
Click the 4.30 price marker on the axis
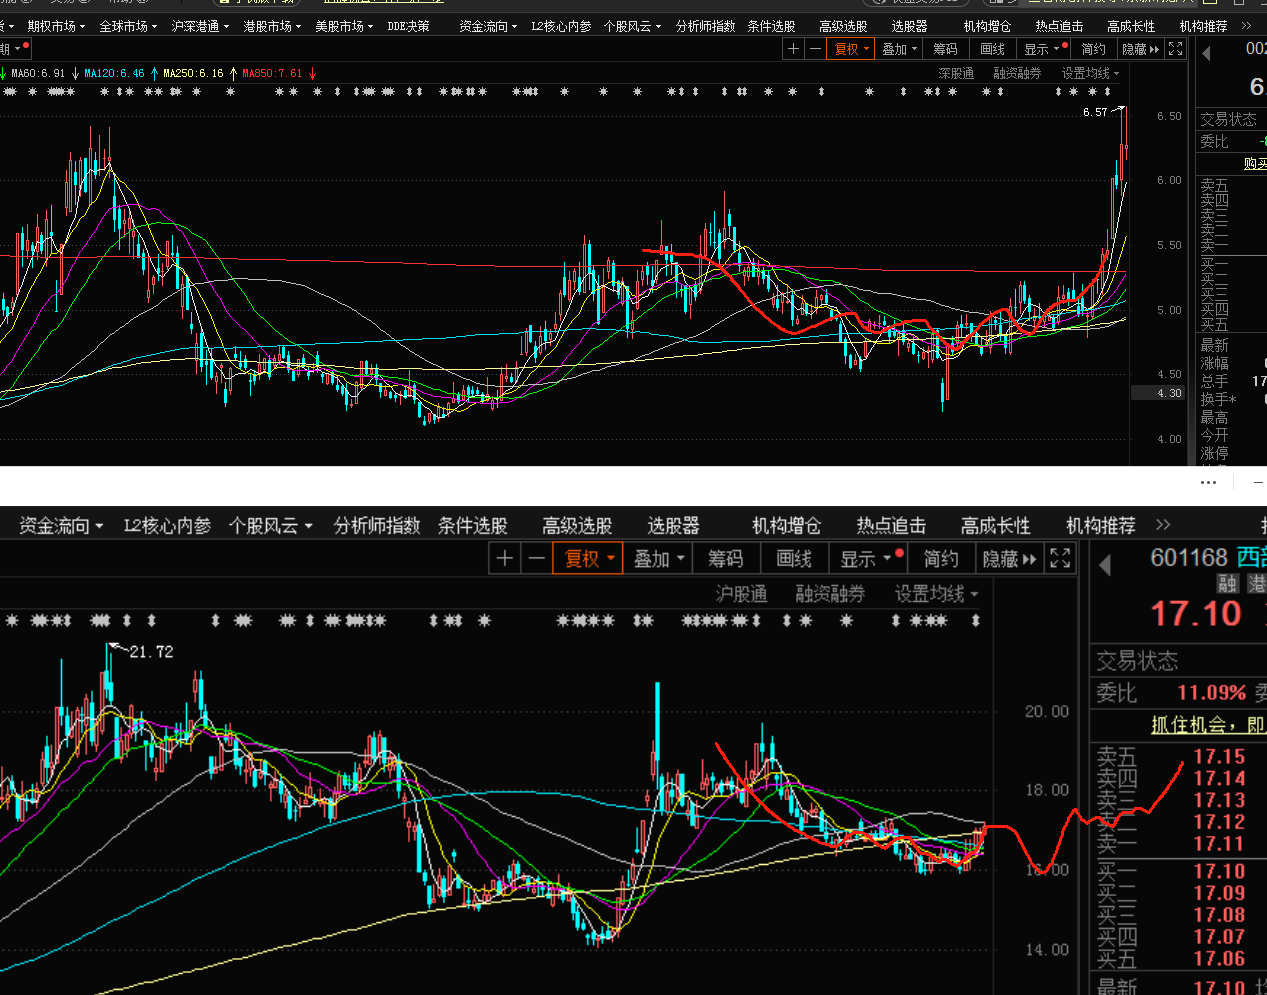click(x=1157, y=393)
